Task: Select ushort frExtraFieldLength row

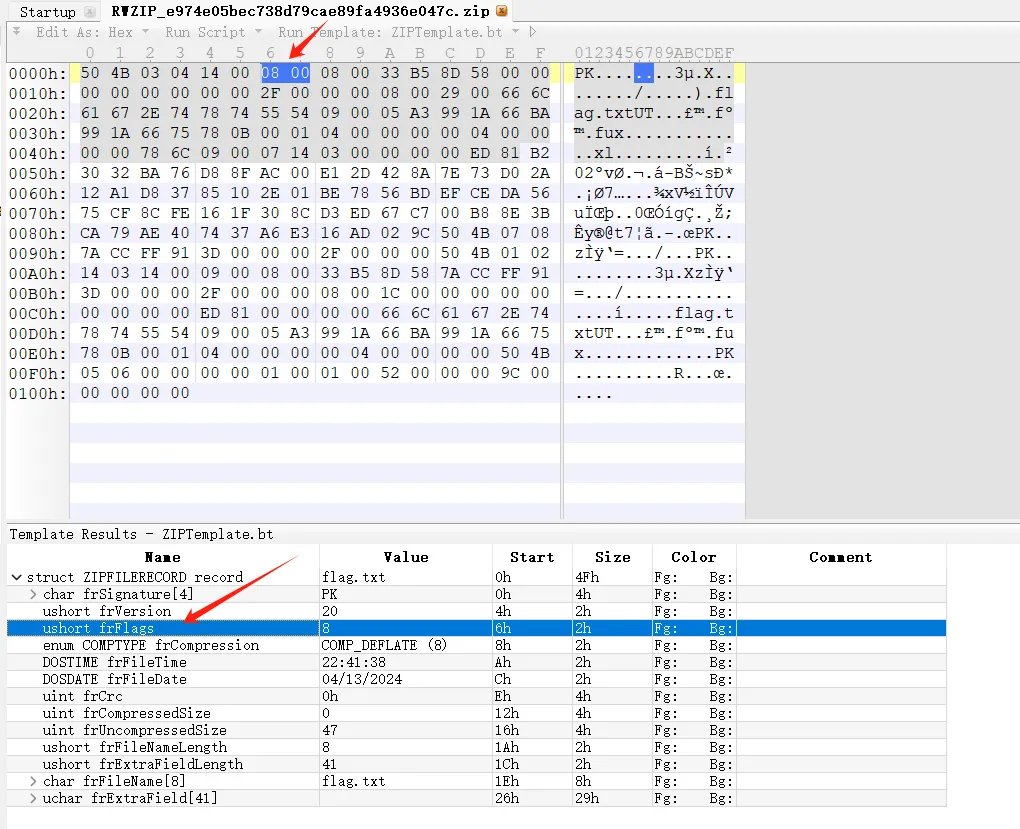Action: [476, 764]
